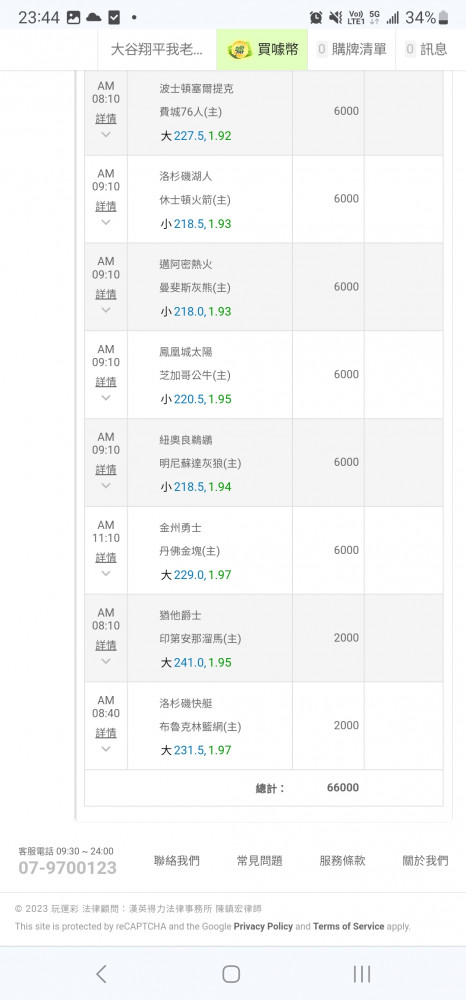Open the 聯絡我們 footer link
The height and width of the screenshot is (1000, 466).
177,861
